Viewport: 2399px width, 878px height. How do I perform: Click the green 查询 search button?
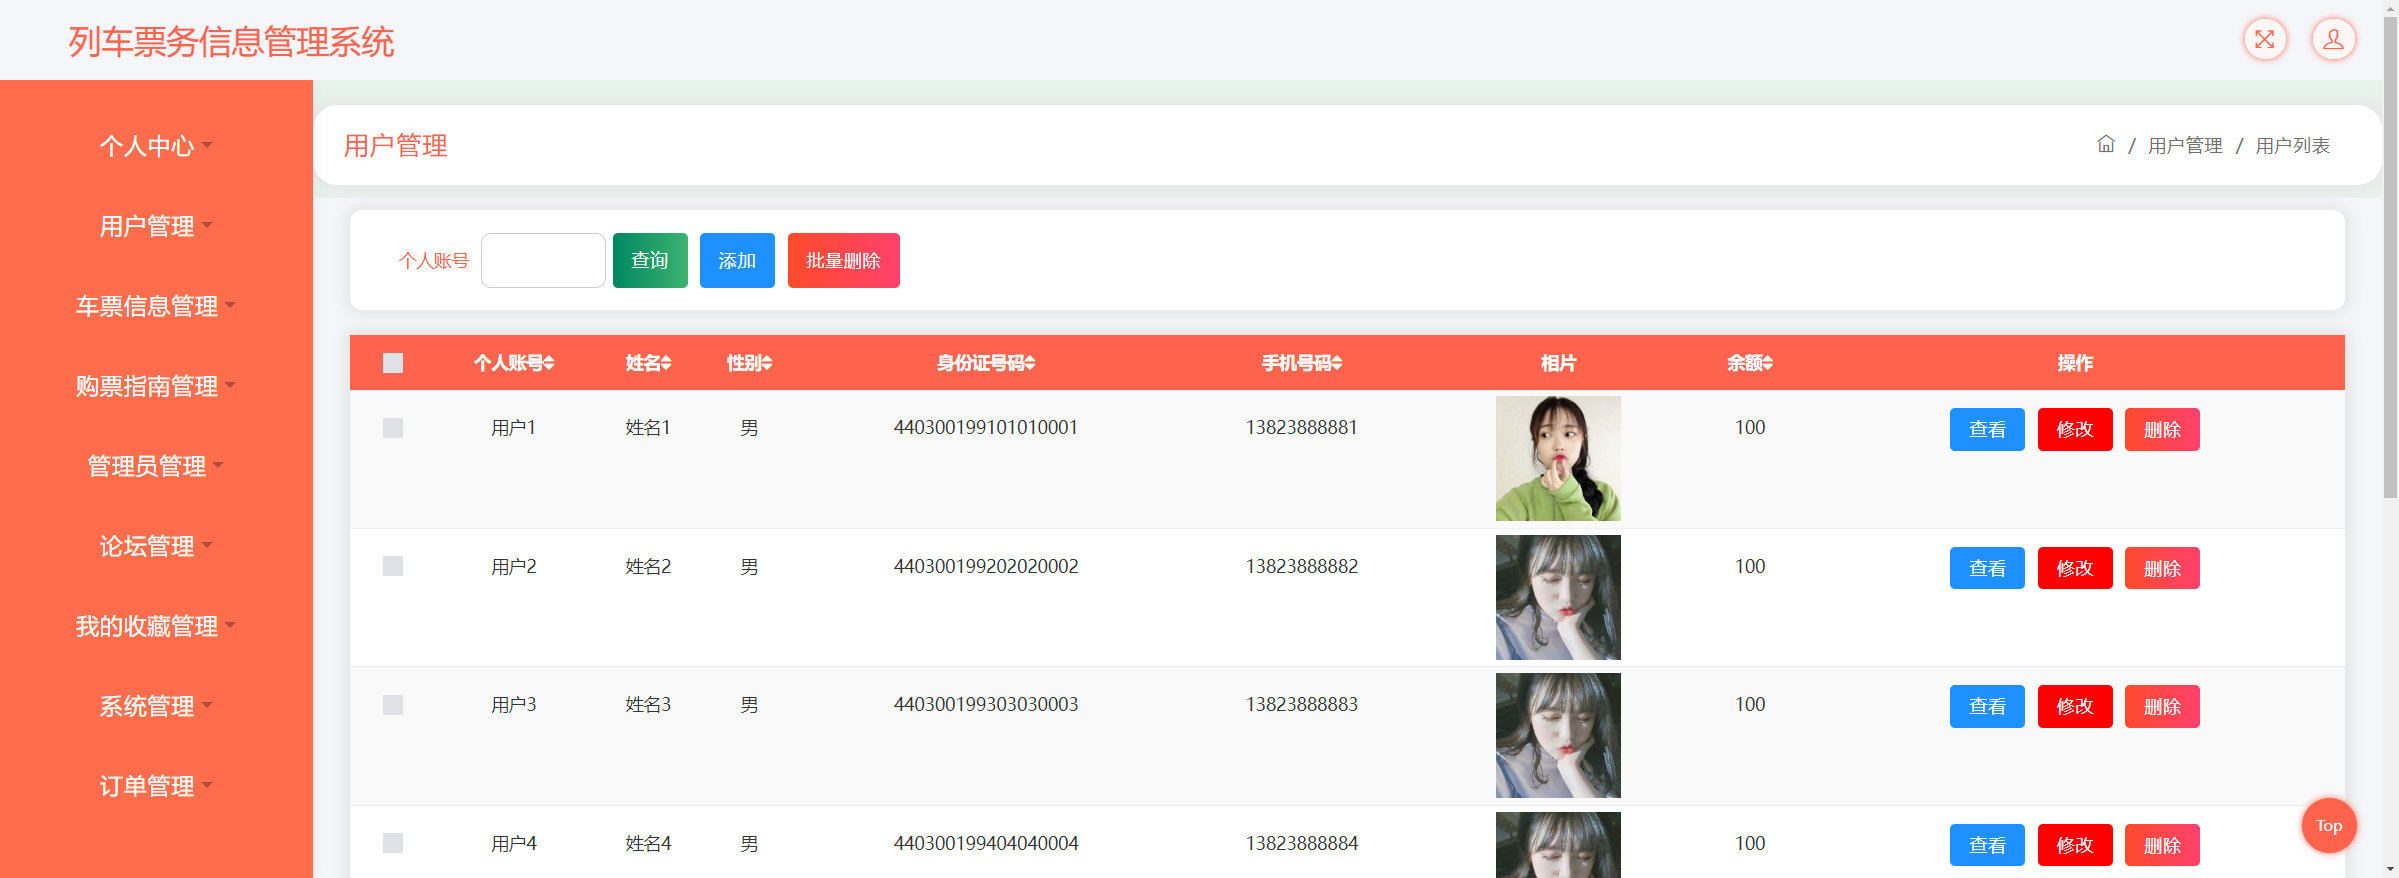(650, 260)
